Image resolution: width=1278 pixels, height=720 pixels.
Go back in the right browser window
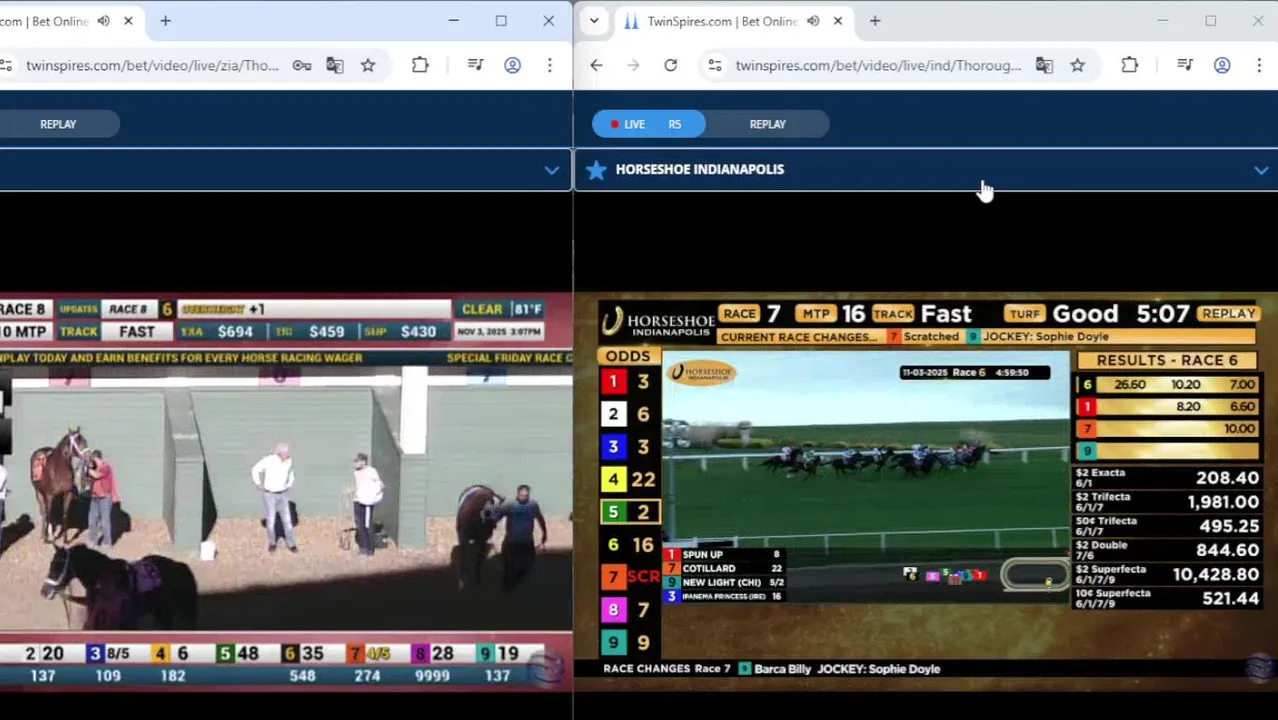point(596,65)
